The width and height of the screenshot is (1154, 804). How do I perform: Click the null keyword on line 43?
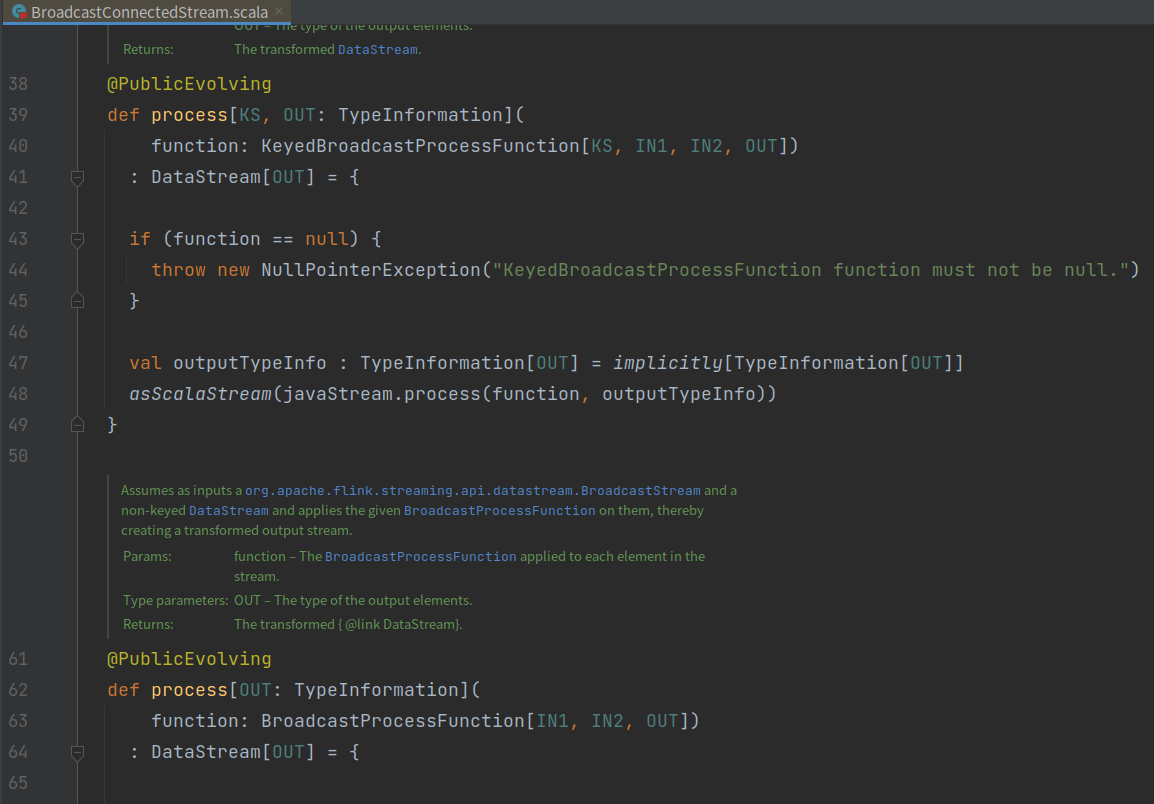coord(327,239)
